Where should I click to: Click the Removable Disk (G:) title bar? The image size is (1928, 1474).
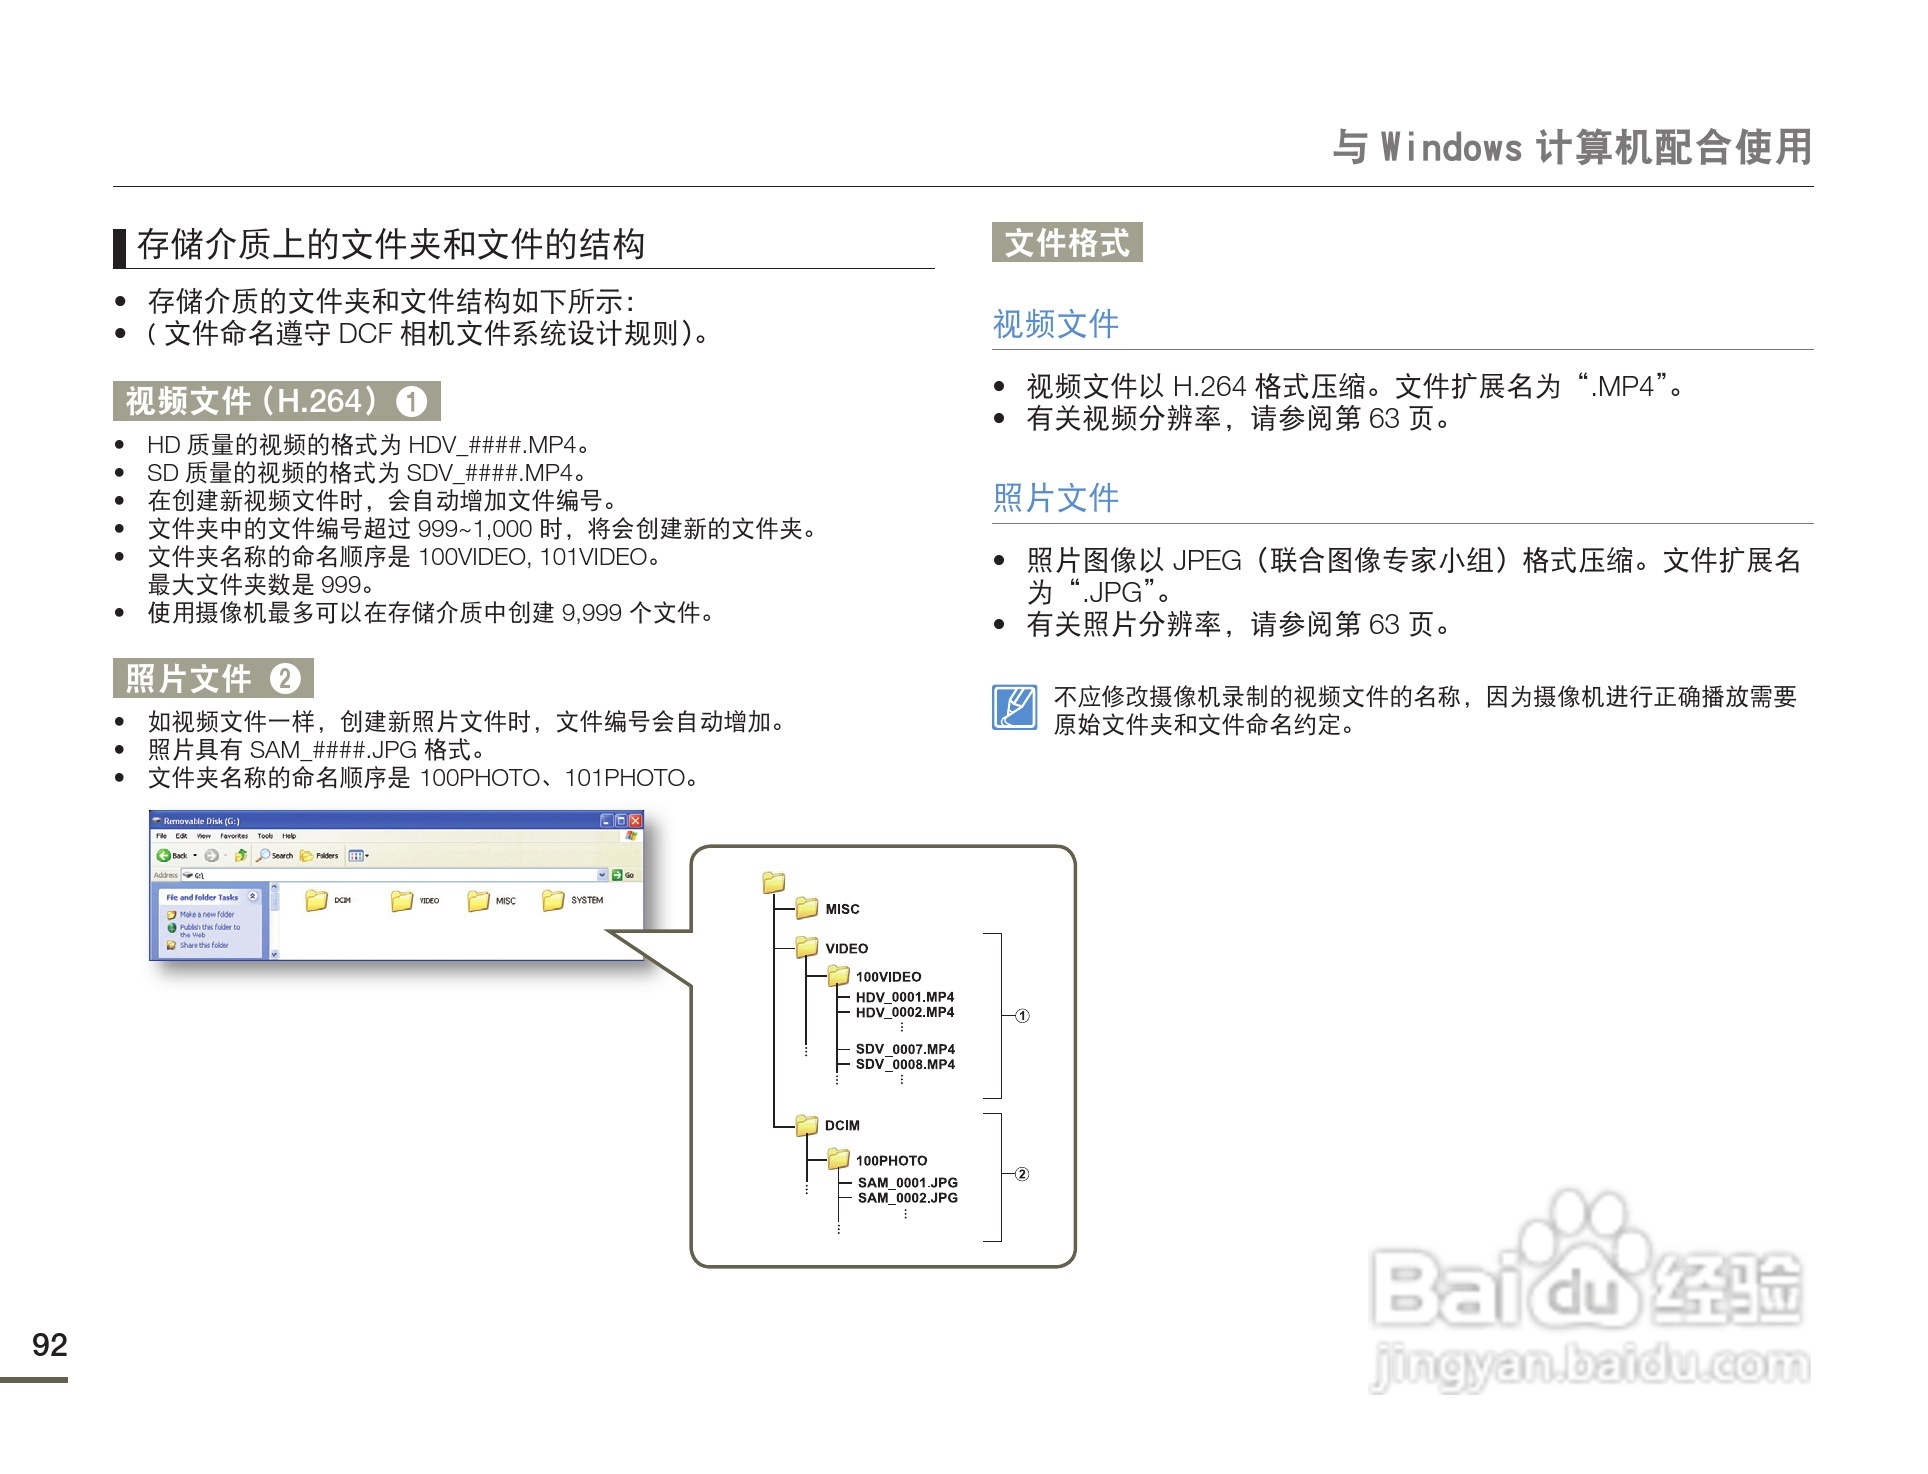pos(396,821)
